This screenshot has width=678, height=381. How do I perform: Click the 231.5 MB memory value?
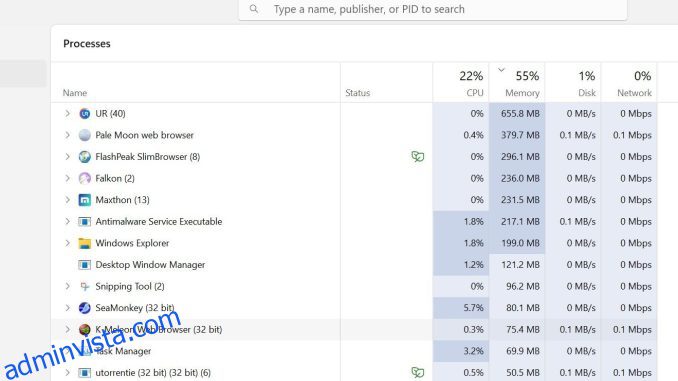coord(520,200)
